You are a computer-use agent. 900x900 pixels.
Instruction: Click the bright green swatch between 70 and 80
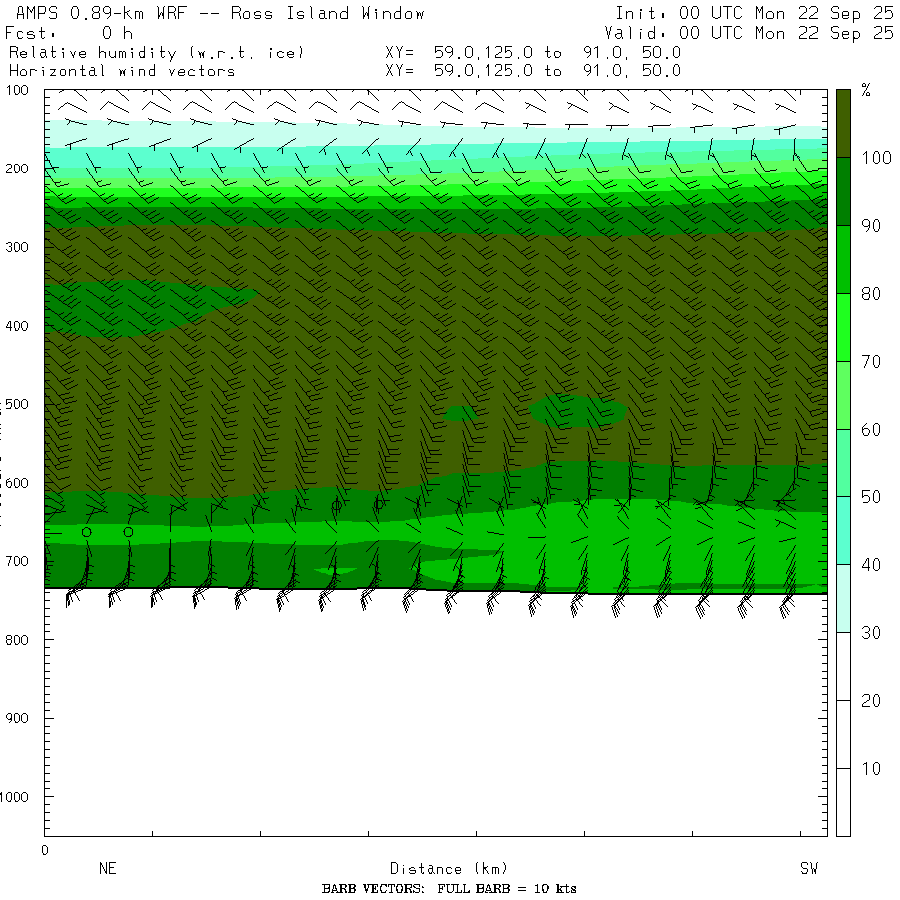coord(843,327)
